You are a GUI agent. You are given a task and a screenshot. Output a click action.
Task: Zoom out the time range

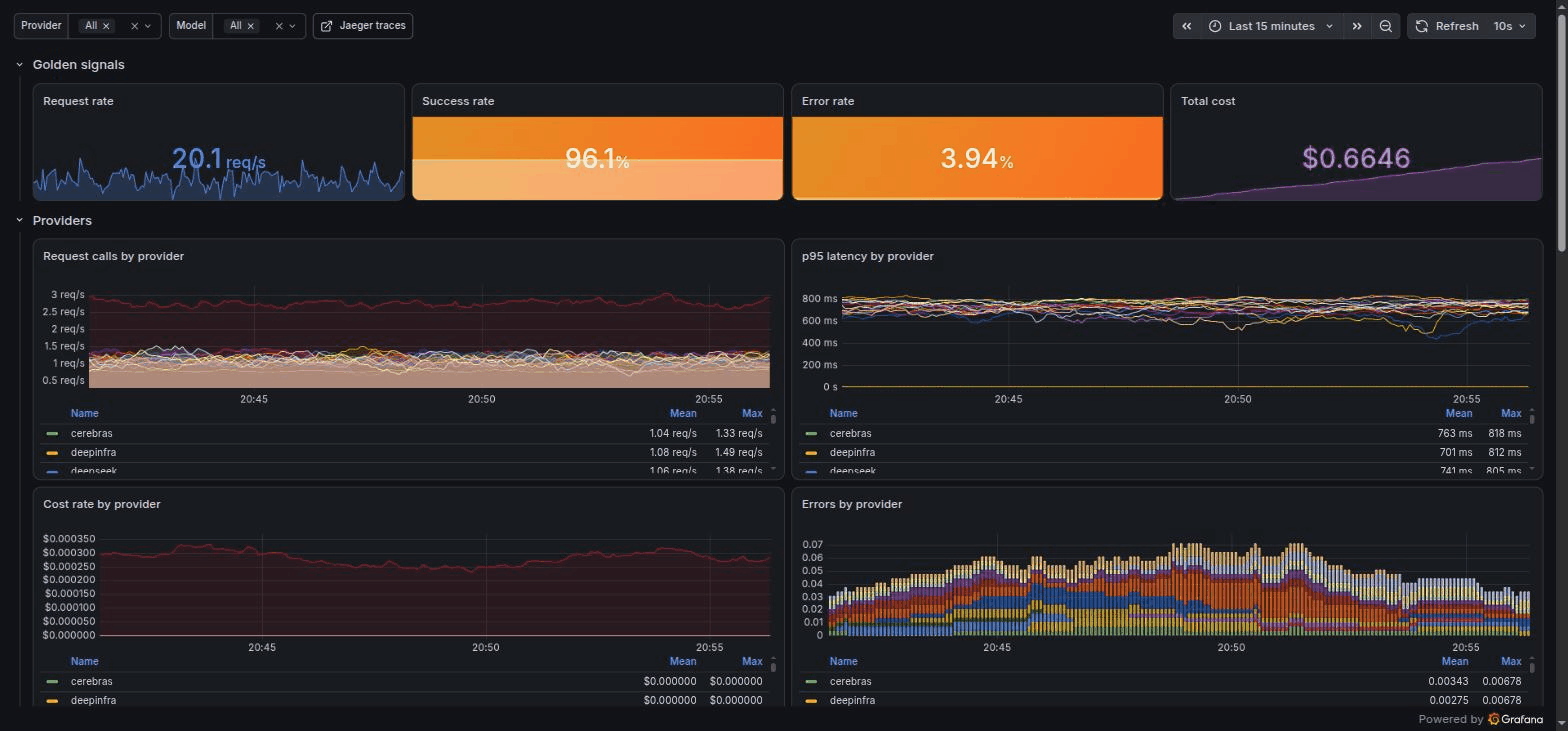coord(1385,26)
